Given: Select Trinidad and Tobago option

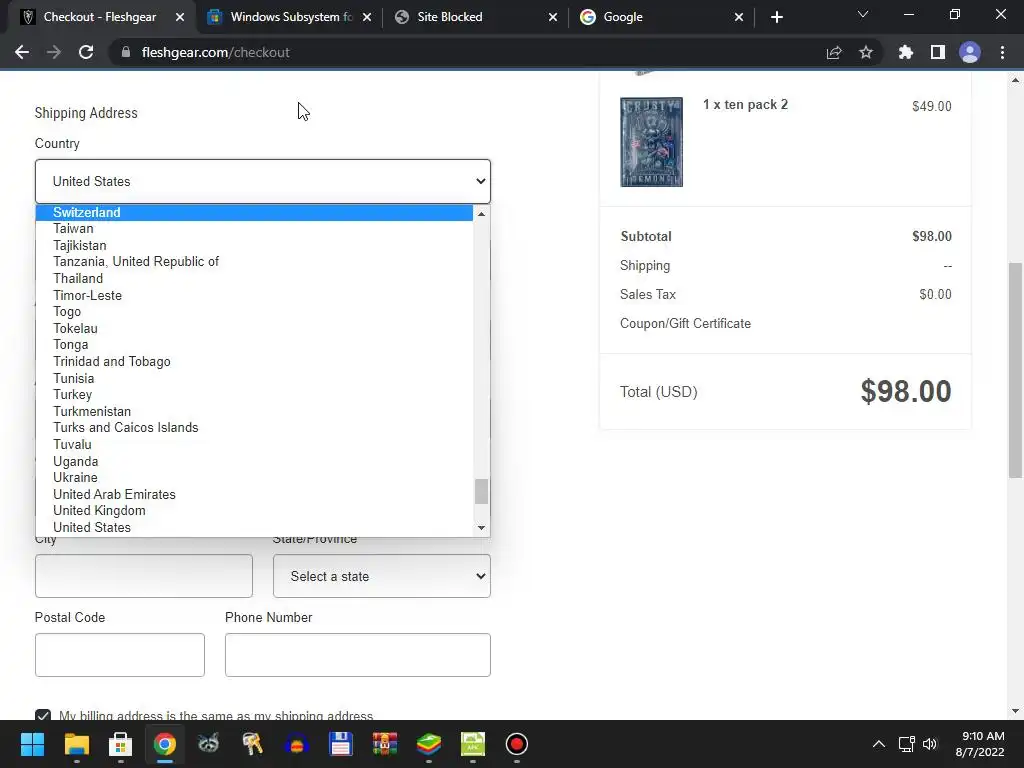Looking at the screenshot, I should point(254,361).
